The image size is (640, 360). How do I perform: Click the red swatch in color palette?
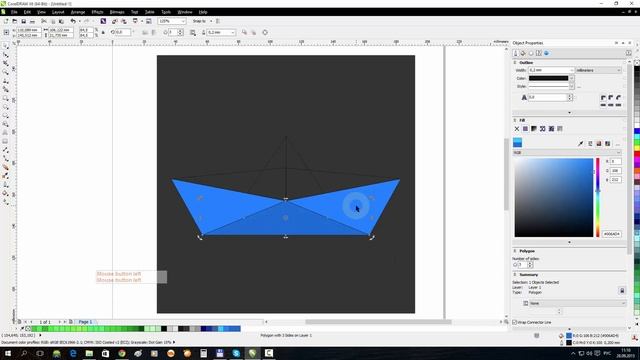pos(637,154)
